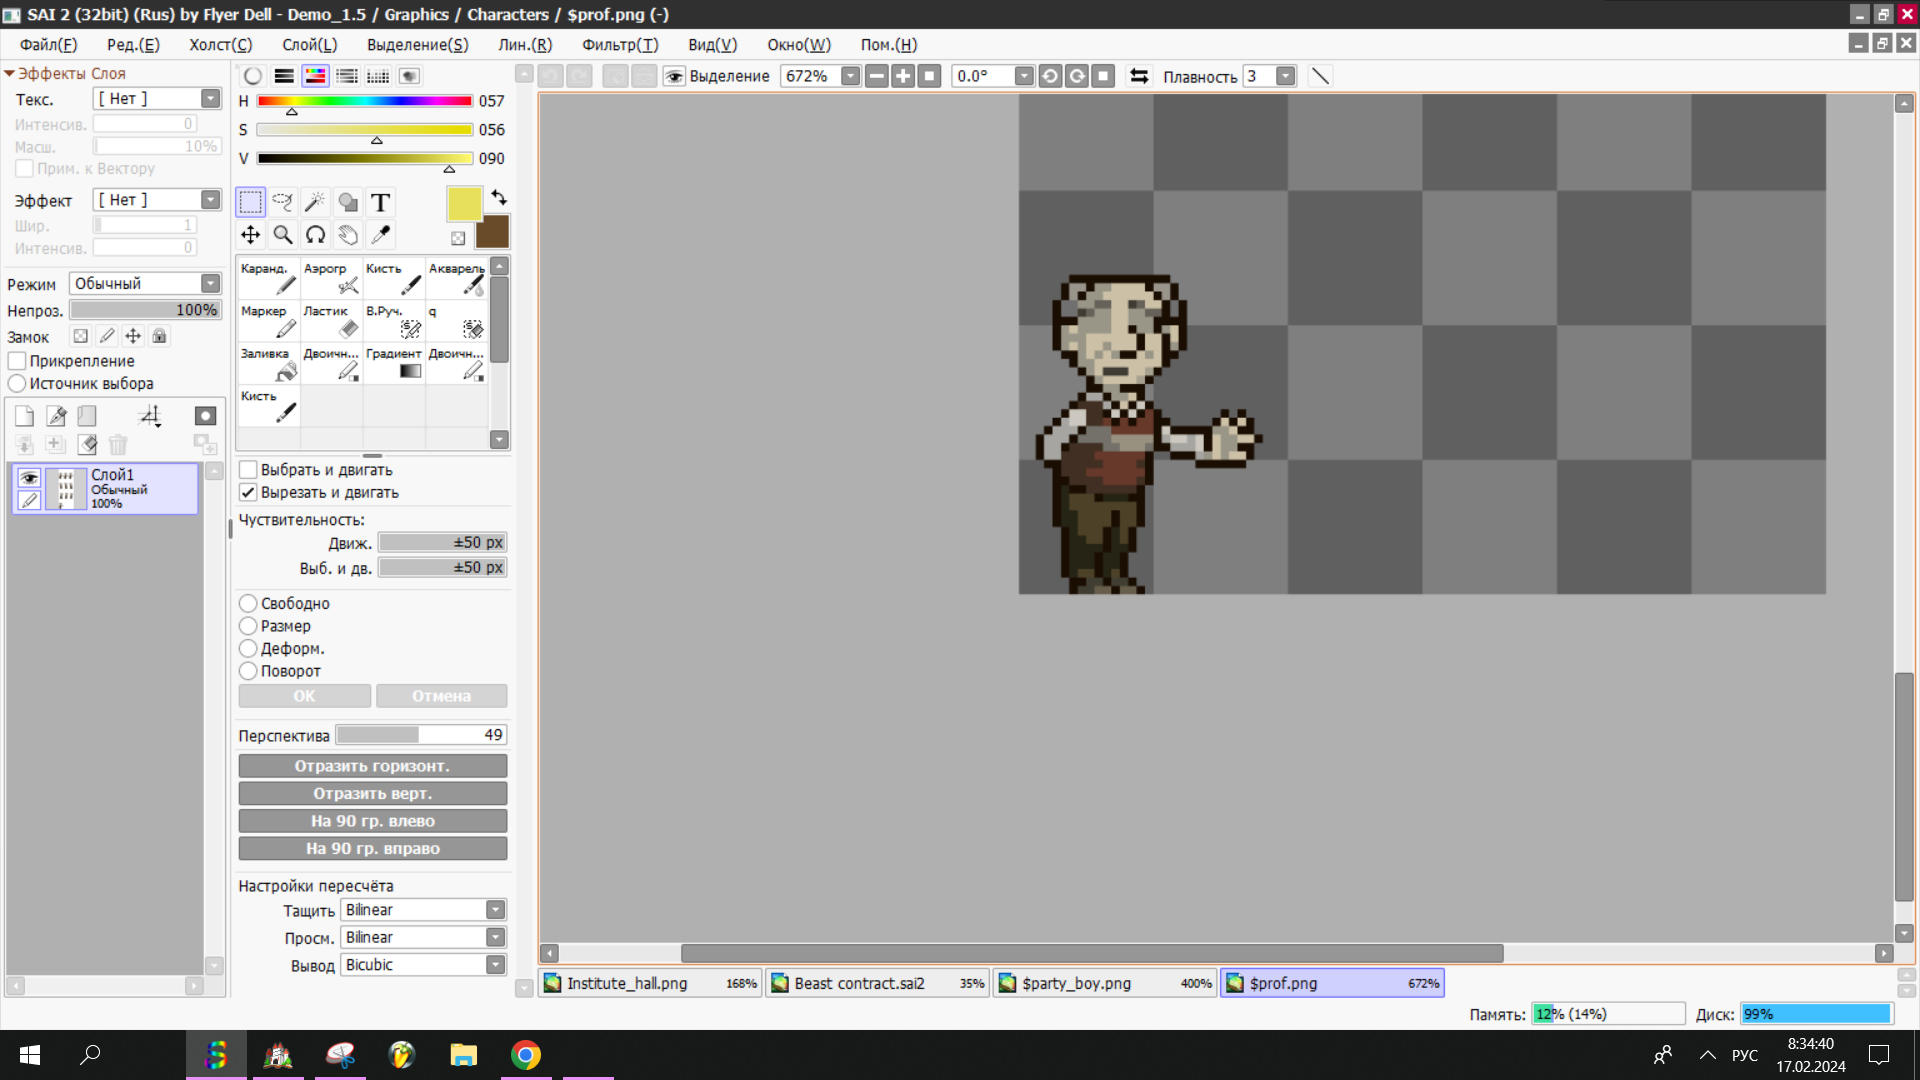Select the Поворот radio option
1920x1080 pixels.
pos(248,671)
